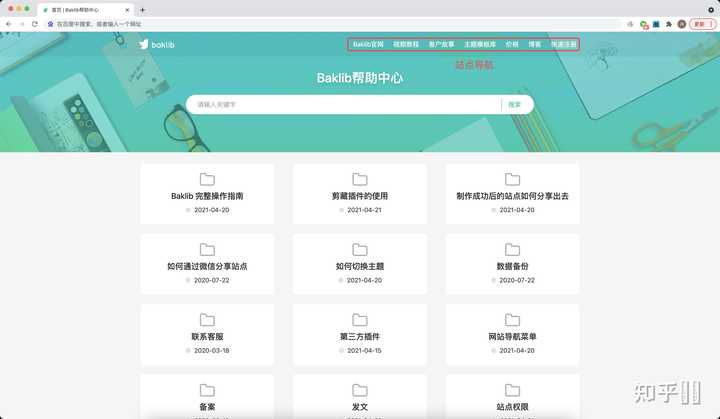
Task: Click the folder icon above 站点权限
Action: pos(512,390)
